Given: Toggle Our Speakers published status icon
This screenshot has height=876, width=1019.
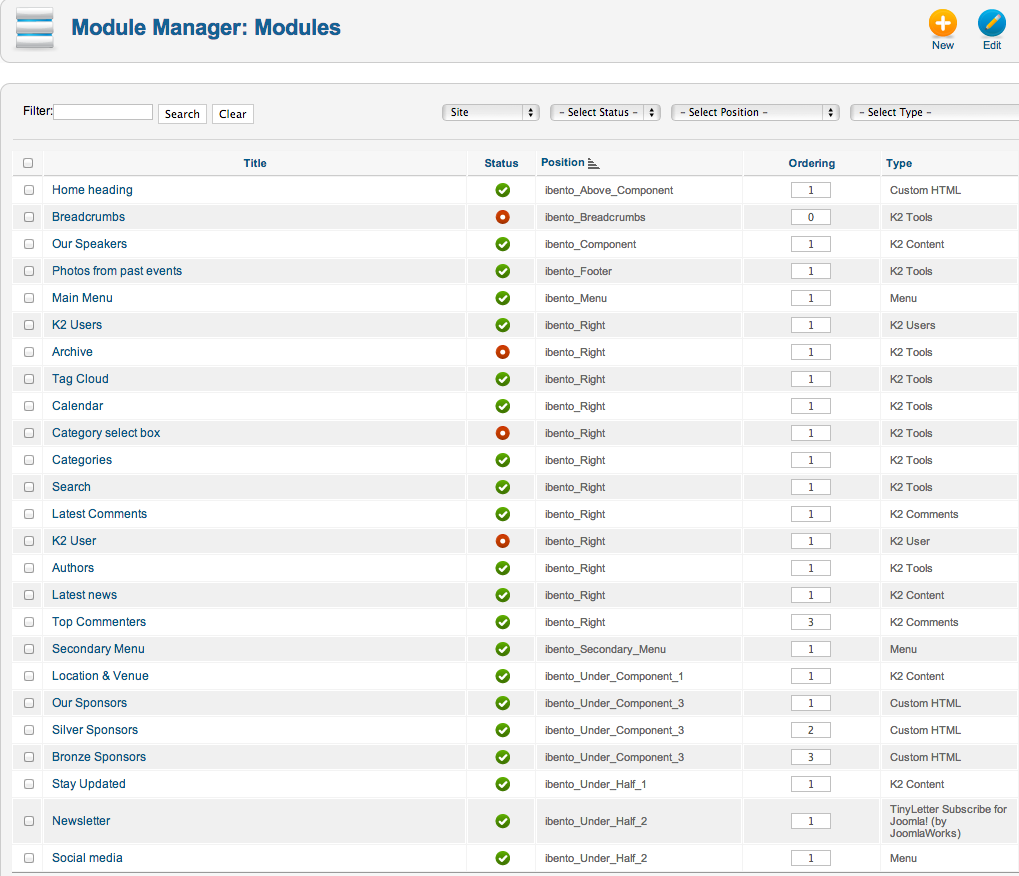Looking at the screenshot, I should tap(502, 244).
